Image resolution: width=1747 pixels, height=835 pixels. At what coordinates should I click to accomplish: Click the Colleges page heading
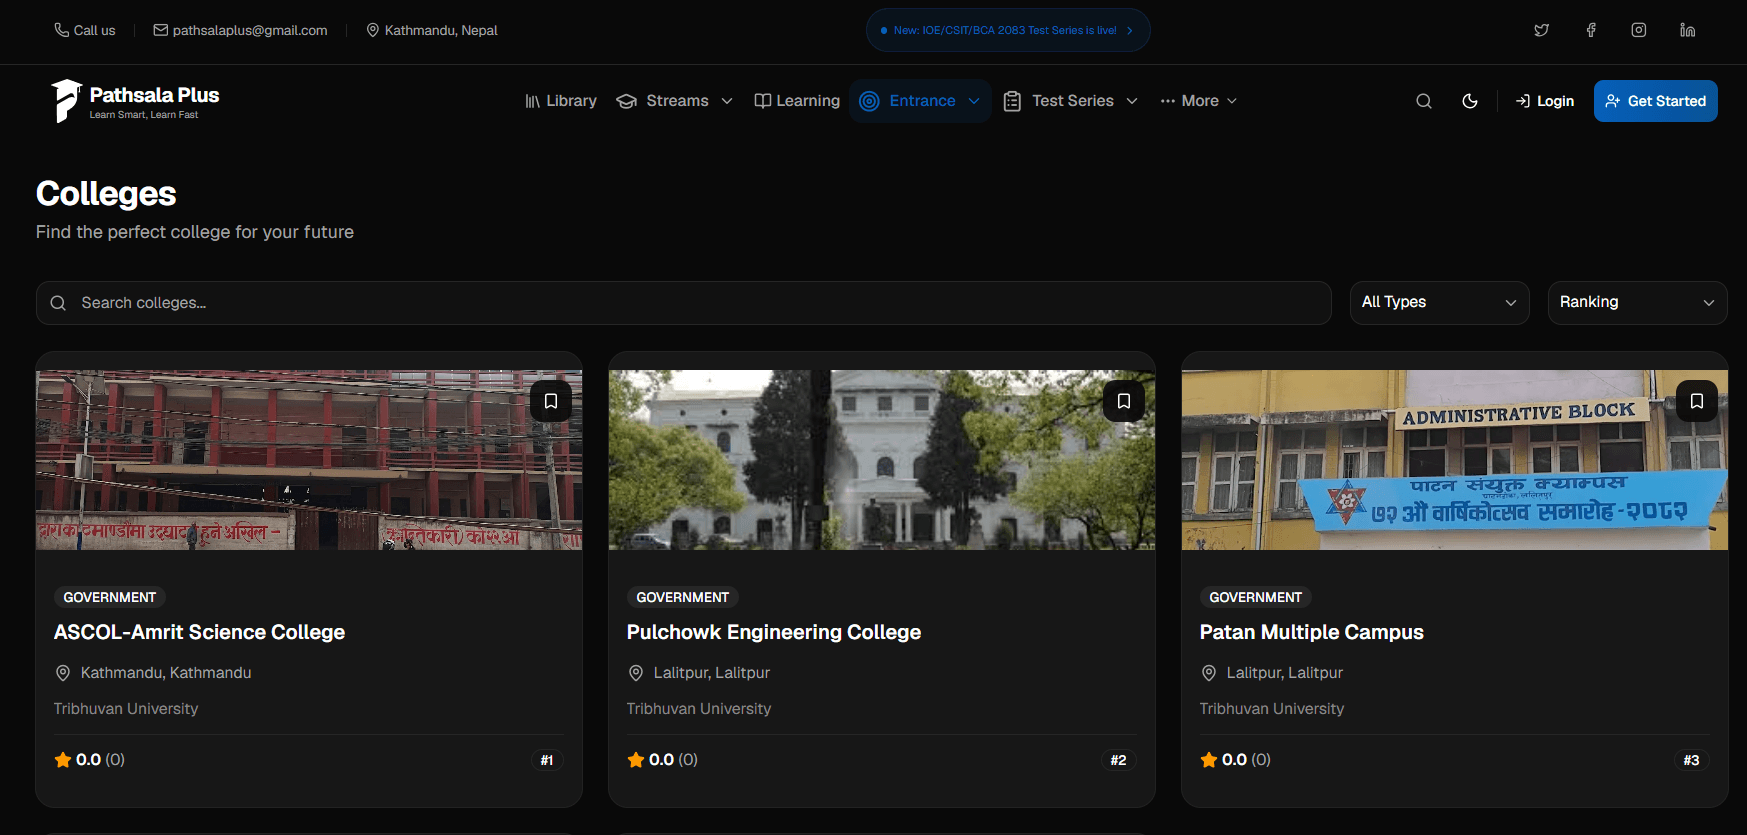click(x=106, y=194)
